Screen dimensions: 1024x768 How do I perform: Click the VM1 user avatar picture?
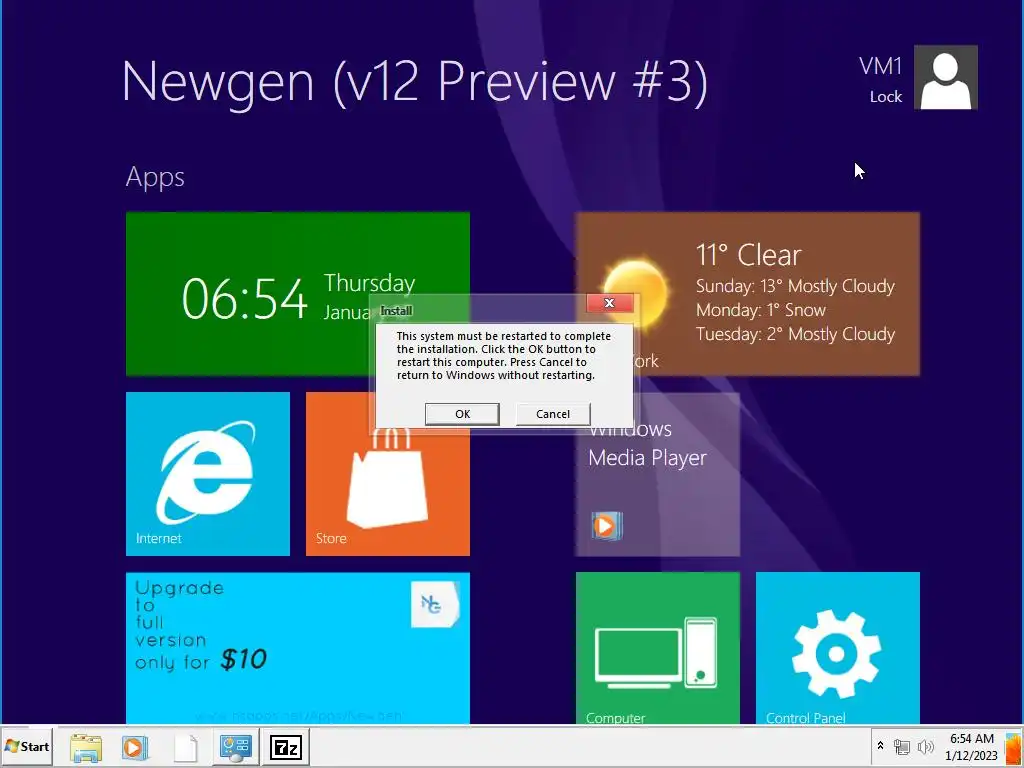tap(946, 77)
